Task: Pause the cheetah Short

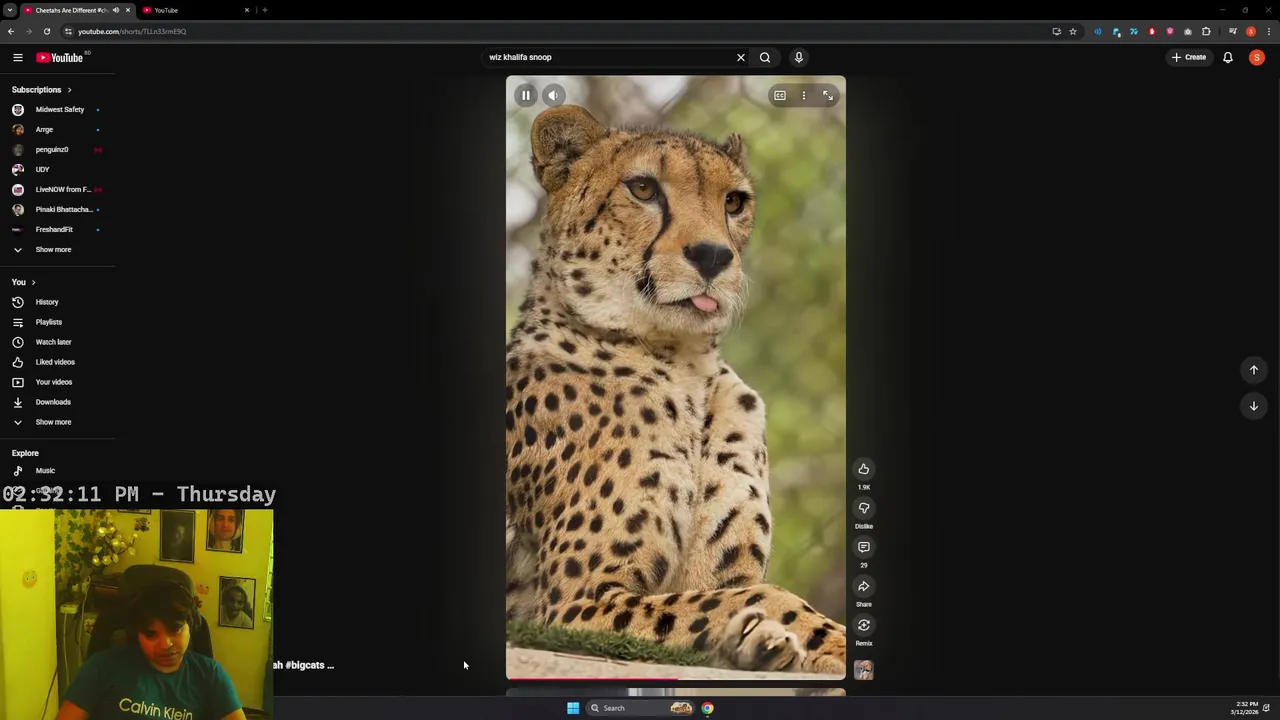Action: click(x=525, y=95)
